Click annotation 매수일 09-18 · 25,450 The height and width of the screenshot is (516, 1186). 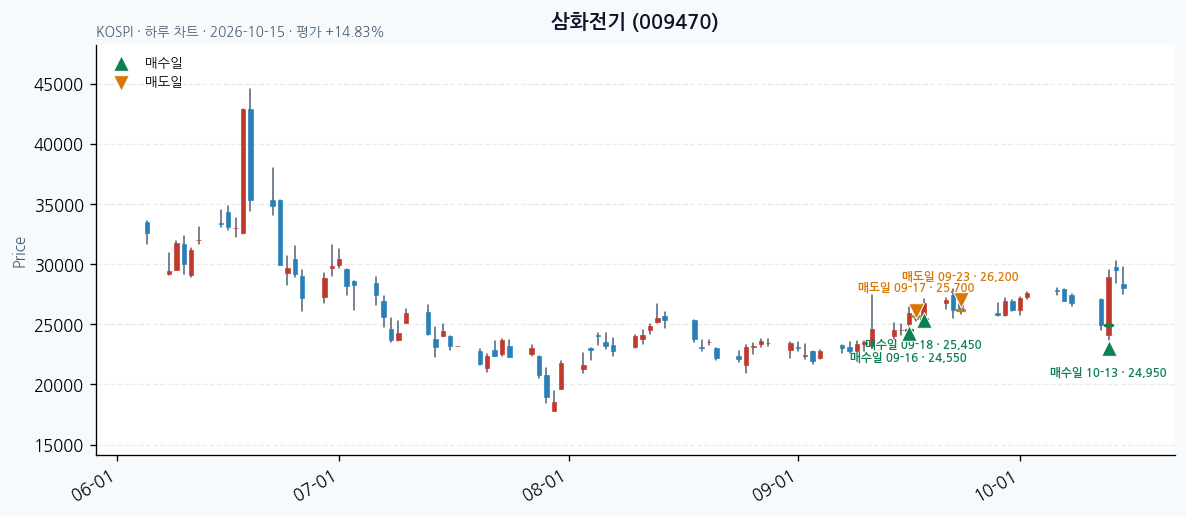[x=924, y=345]
